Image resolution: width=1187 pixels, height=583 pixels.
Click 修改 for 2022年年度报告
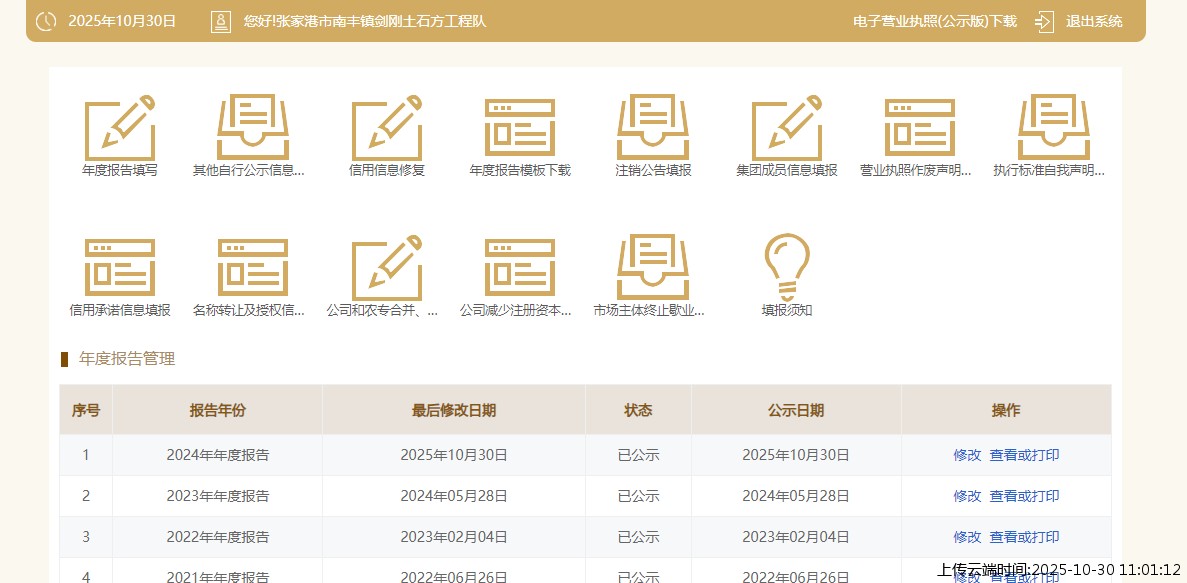tap(967, 537)
